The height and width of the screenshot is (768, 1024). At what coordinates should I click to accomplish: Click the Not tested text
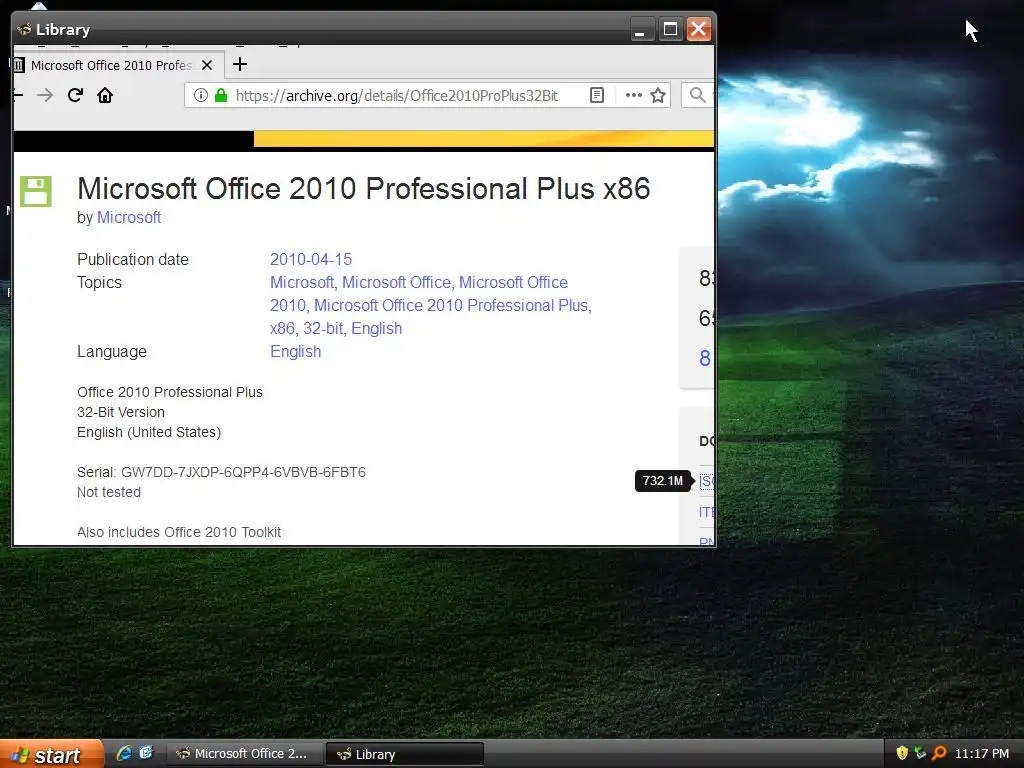pos(108,492)
